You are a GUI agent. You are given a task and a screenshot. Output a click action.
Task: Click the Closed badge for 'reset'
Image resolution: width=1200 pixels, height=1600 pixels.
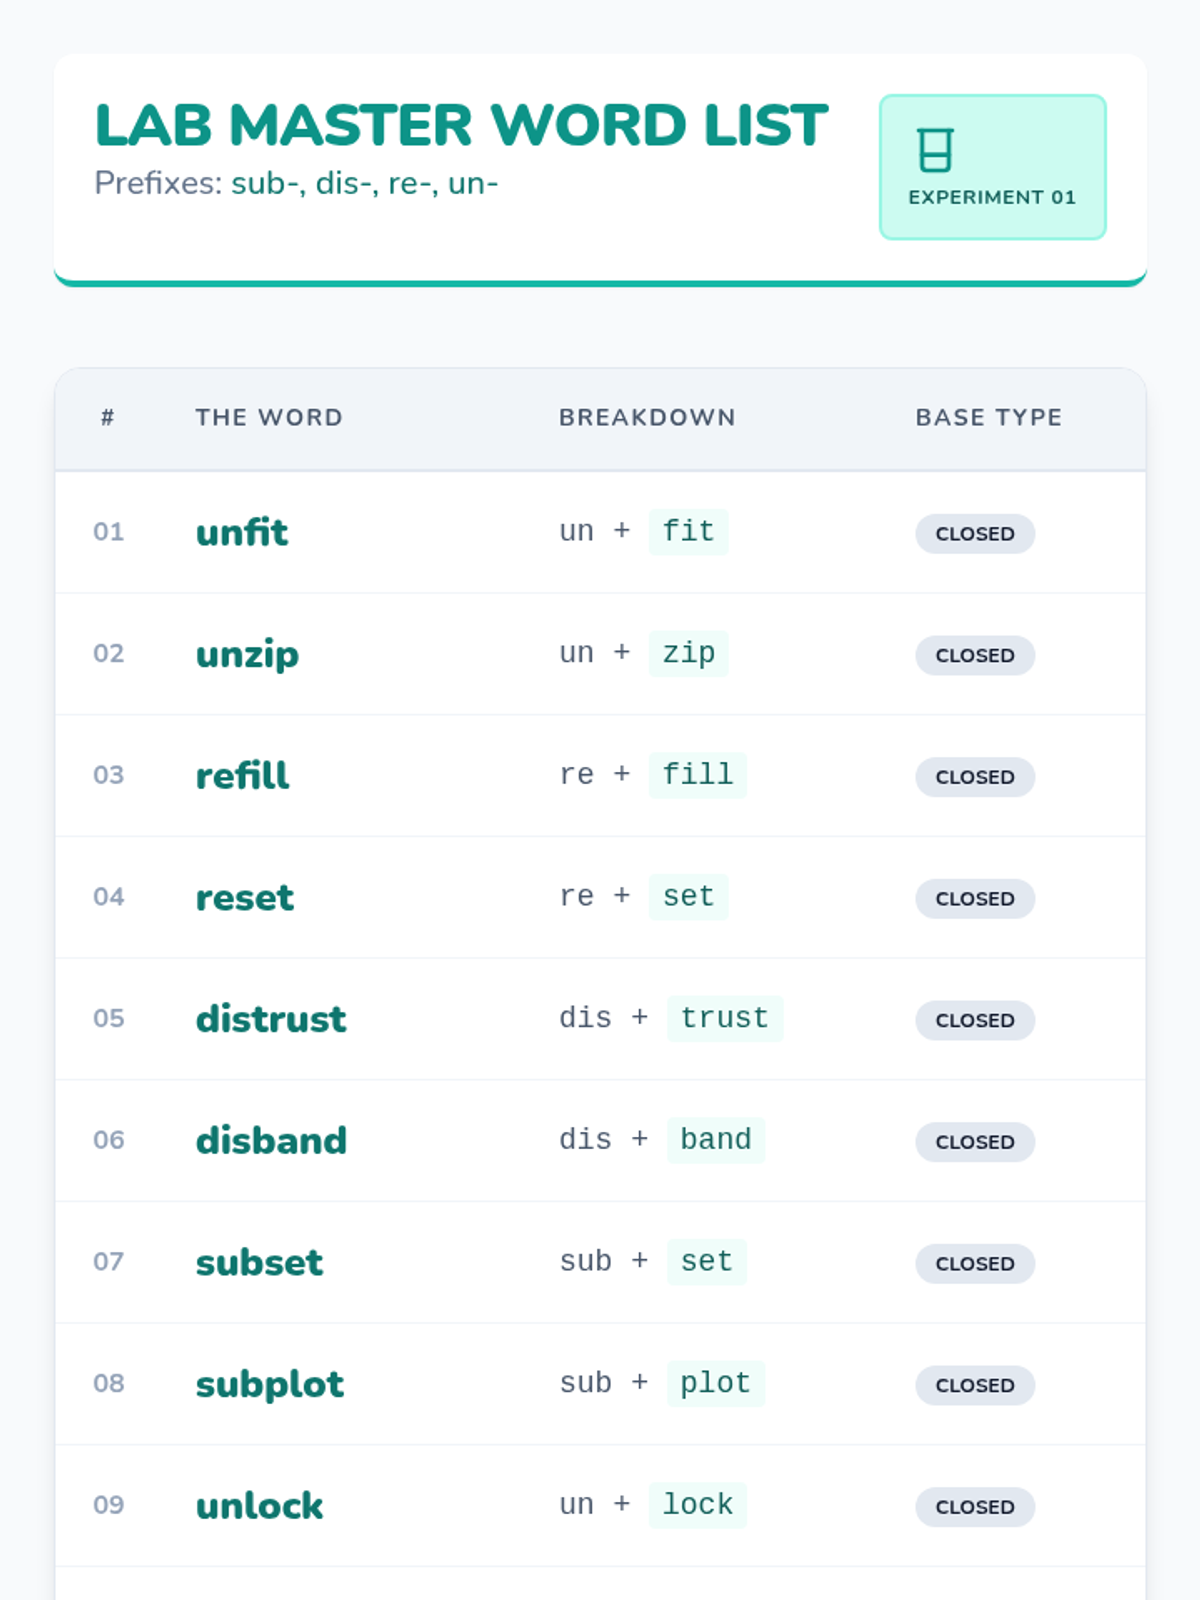click(975, 898)
